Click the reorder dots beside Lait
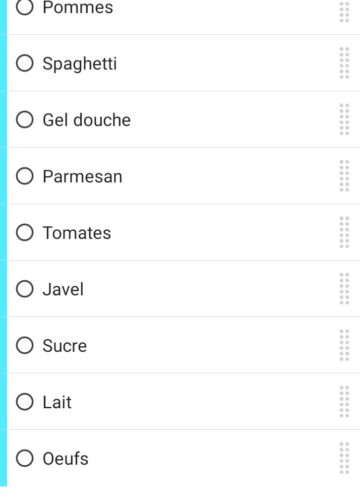This screenshot has height=504, width=360. [x=344, y=402]
